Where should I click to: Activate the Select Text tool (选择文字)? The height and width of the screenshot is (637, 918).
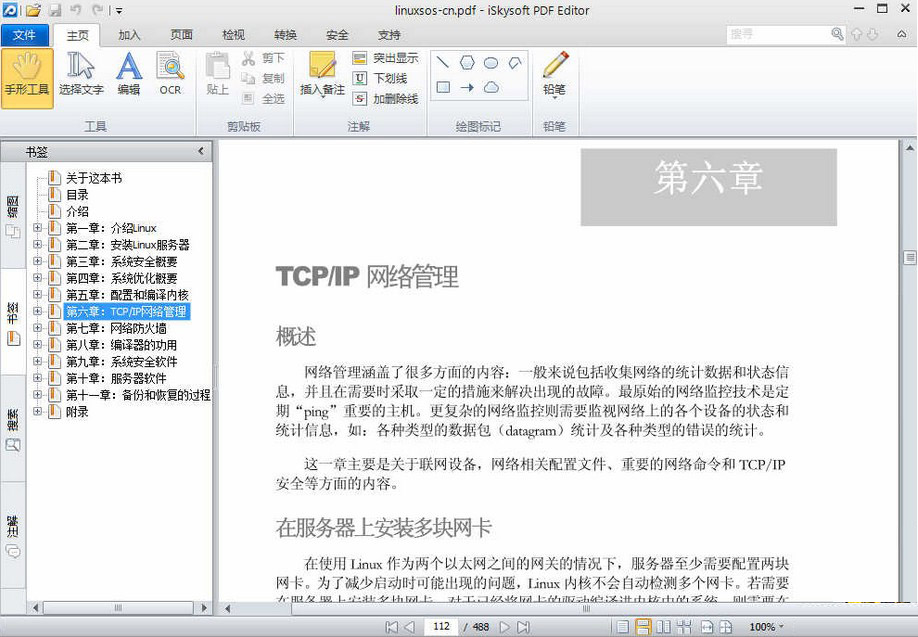(x=81, y=74)
